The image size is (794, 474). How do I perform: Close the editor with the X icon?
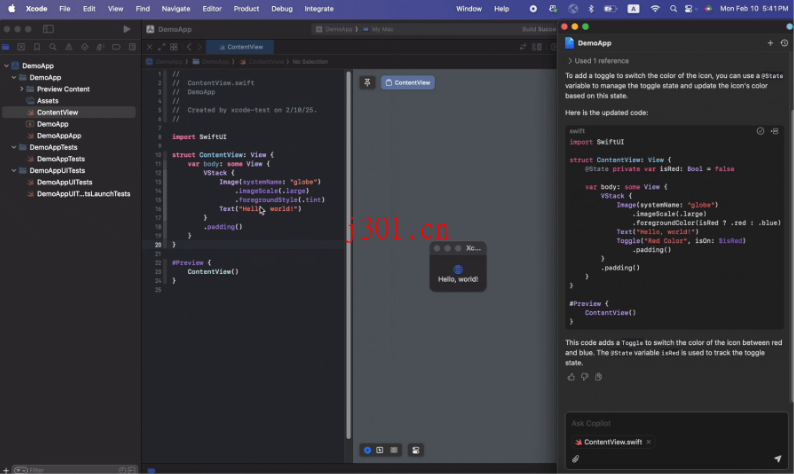coord(149,47)
